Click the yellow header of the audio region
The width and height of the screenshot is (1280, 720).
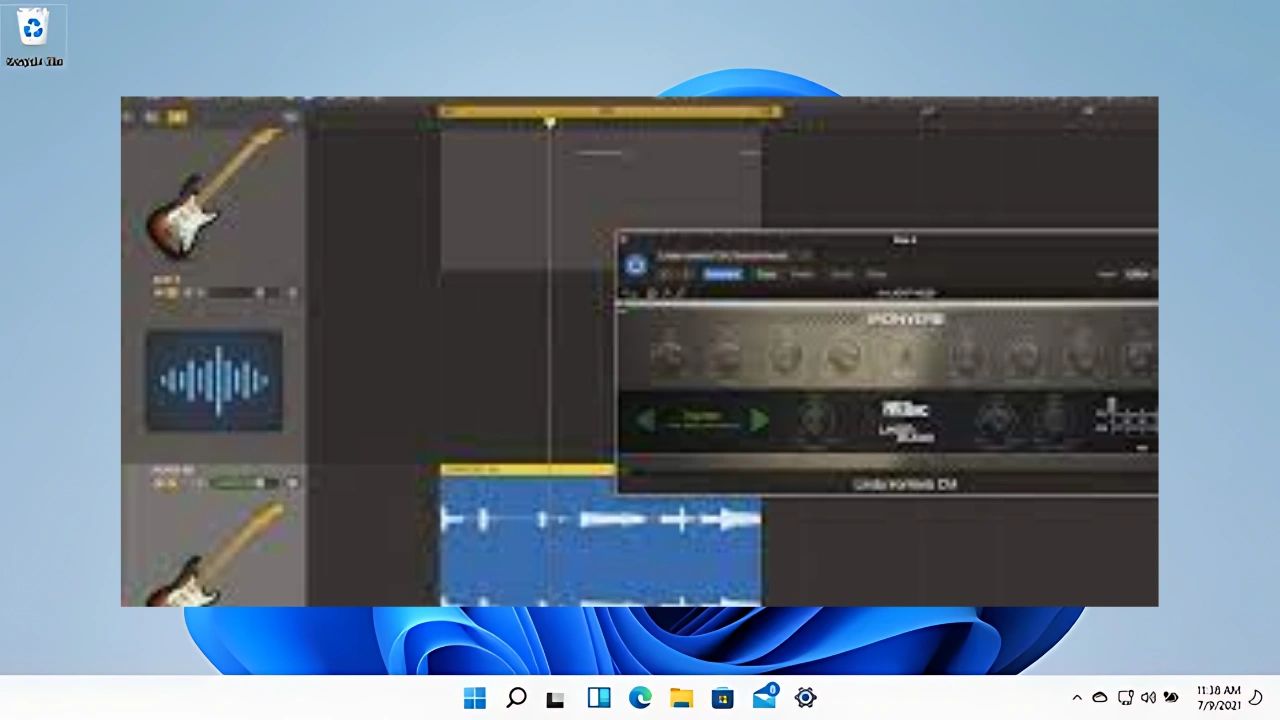click(528, 469)
